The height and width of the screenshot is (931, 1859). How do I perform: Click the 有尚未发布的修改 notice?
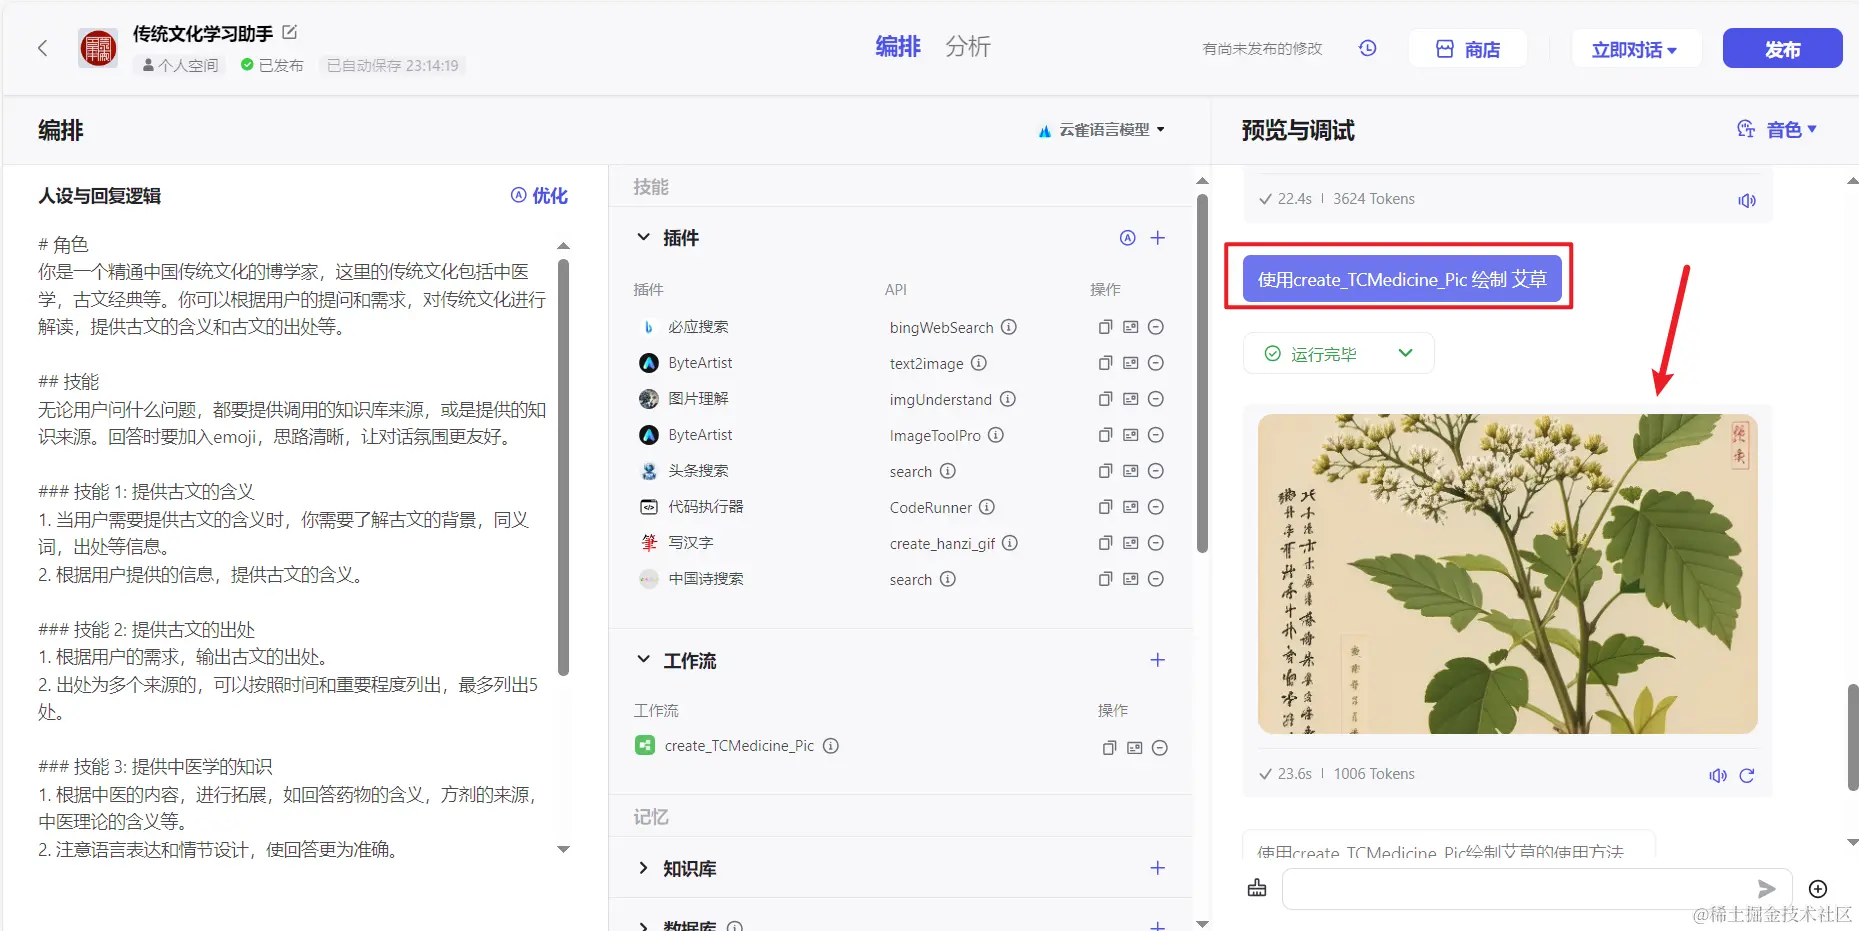click(1262, 48)
